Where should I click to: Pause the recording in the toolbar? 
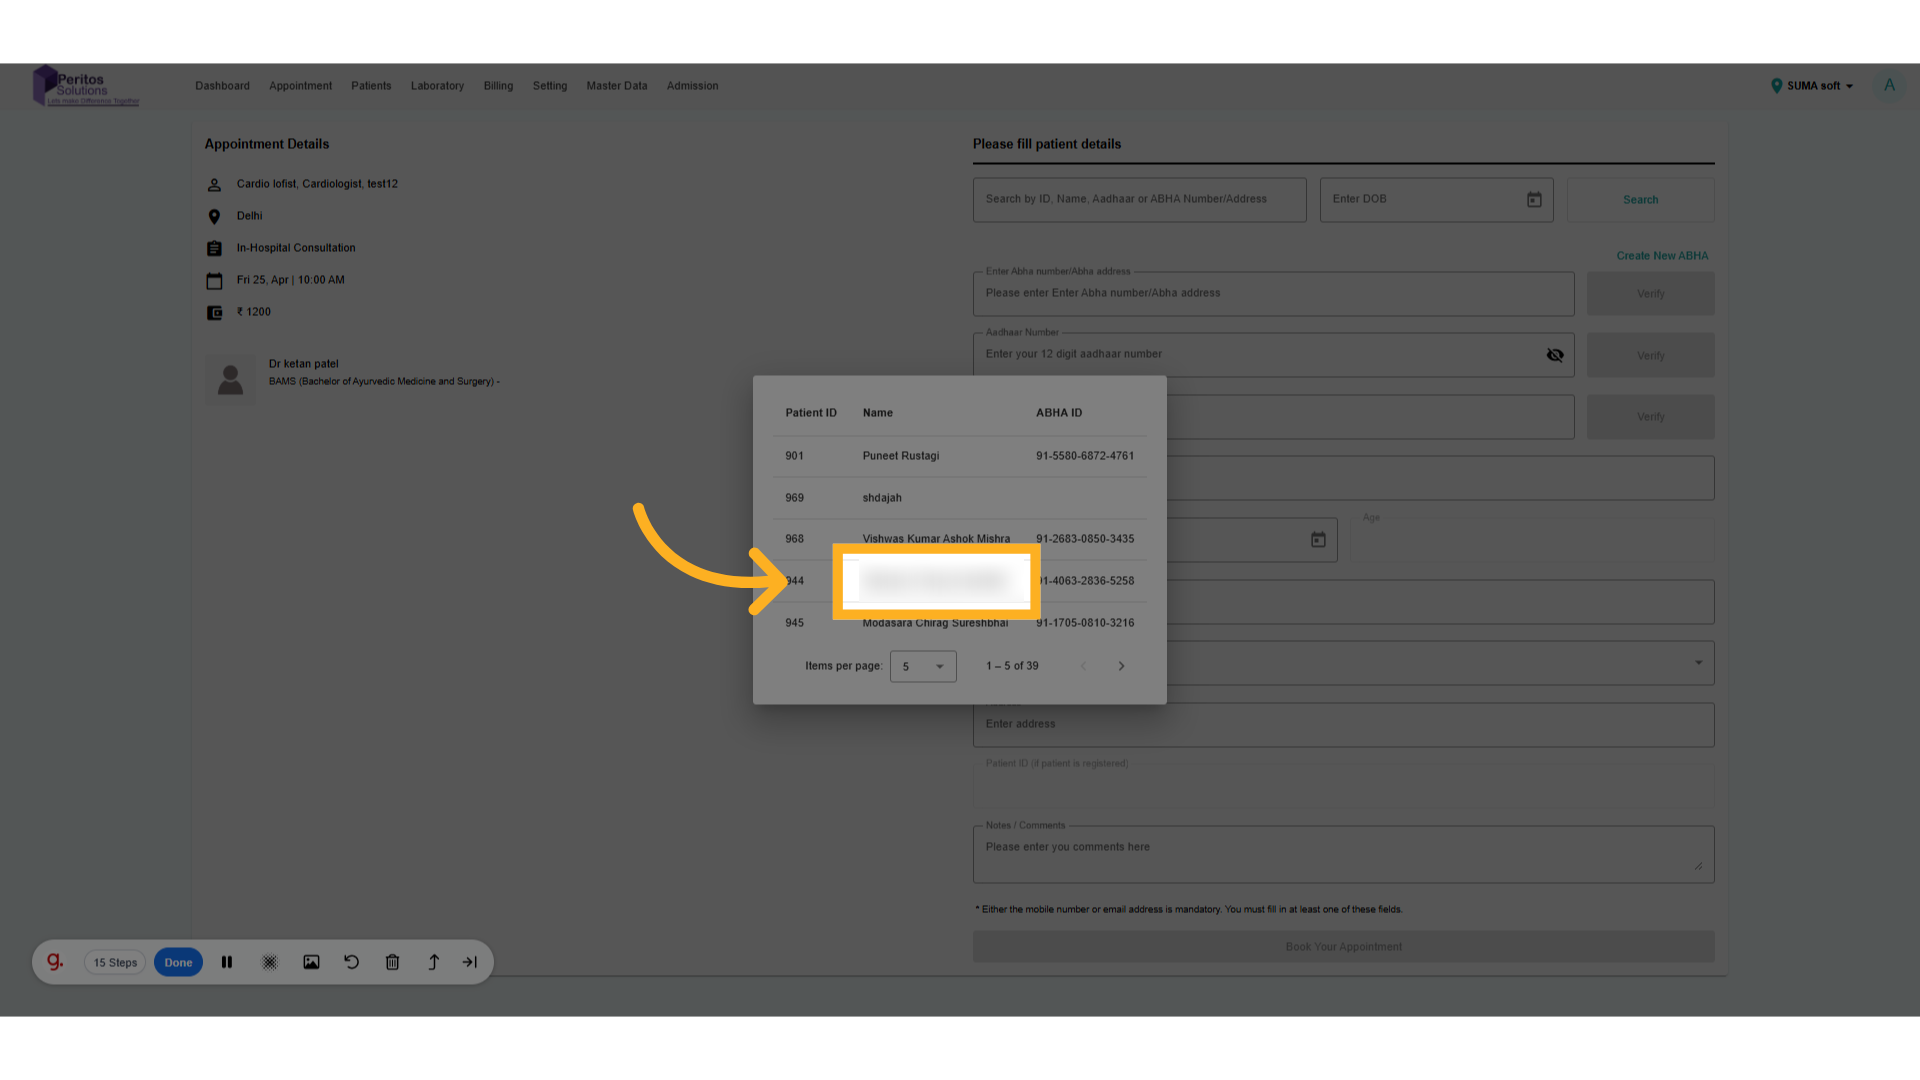click(x=227, y=962)
